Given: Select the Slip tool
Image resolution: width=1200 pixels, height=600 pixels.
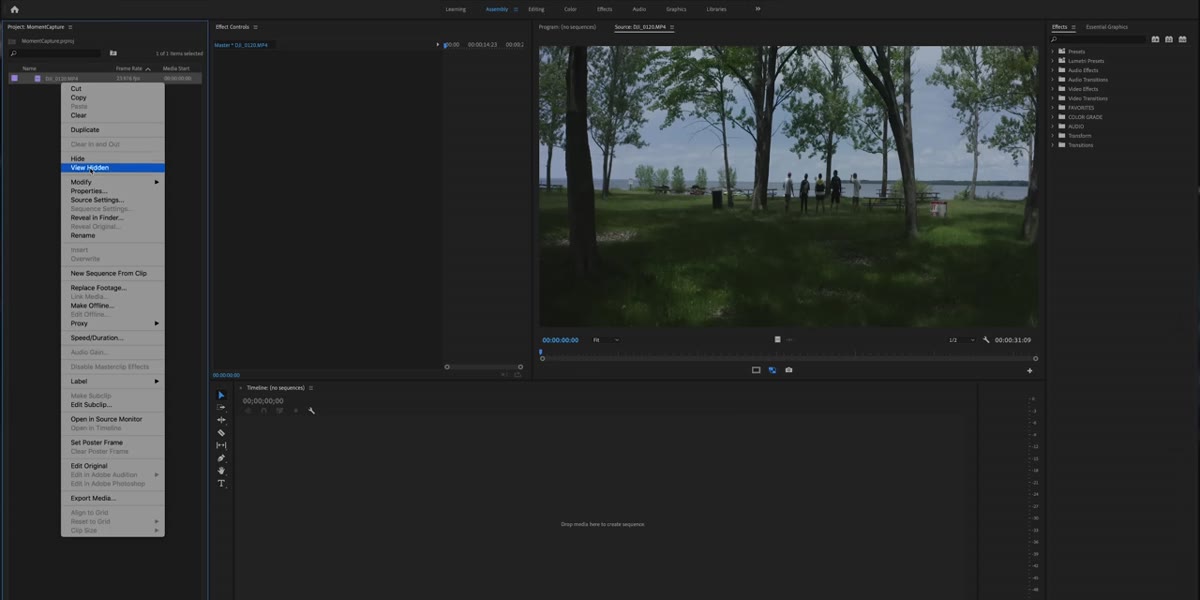Looking at the screenshot, I should point(222,445).
